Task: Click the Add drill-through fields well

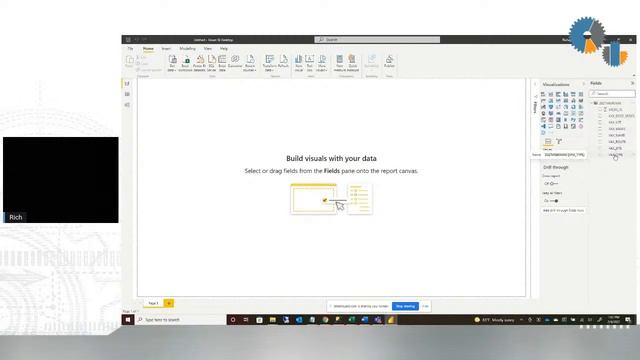Action: pyautogui.click(x=563, y=211)
